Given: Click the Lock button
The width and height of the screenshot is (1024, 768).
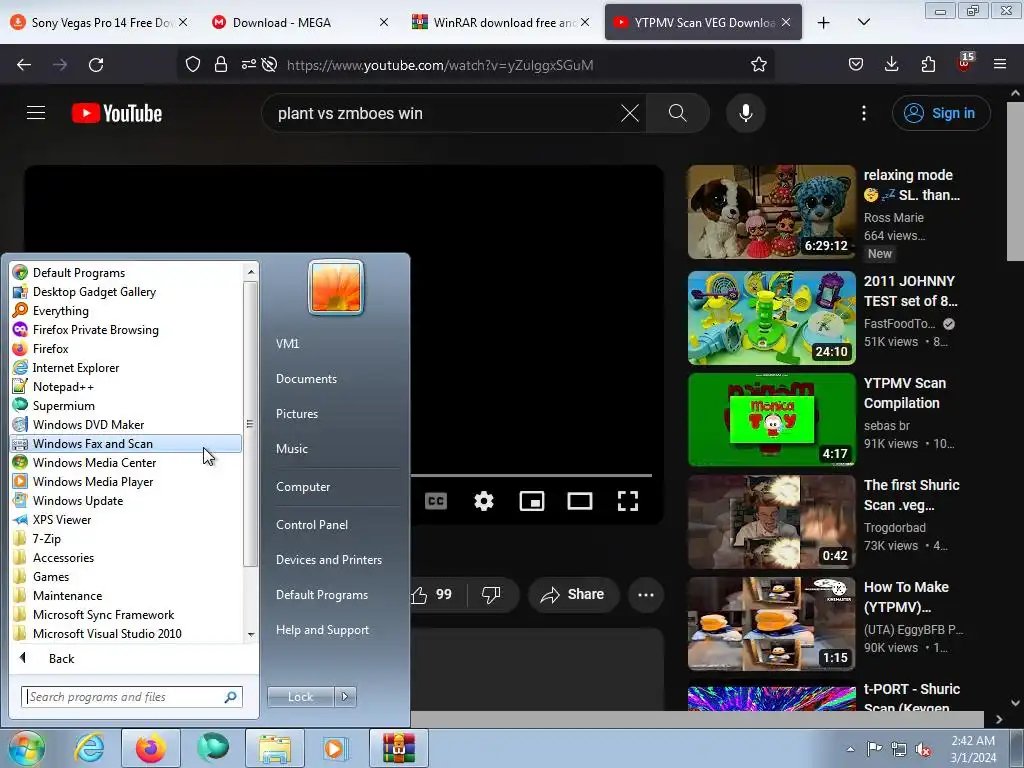Looking at the screenshot, I should (x=300, y=697).
